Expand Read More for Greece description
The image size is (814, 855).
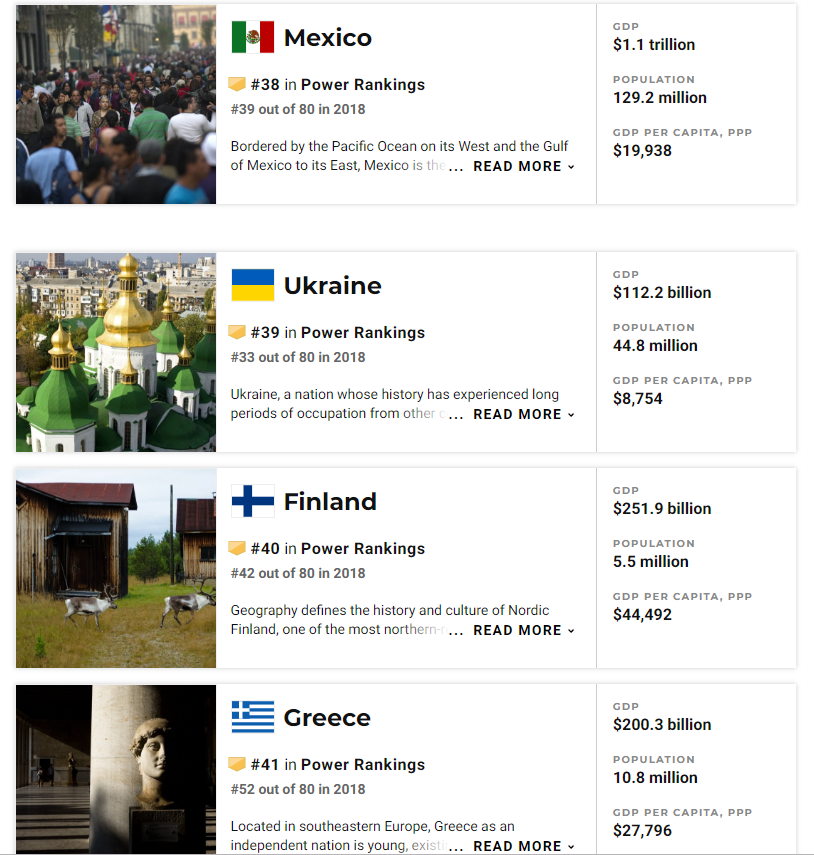pos(523,846)
